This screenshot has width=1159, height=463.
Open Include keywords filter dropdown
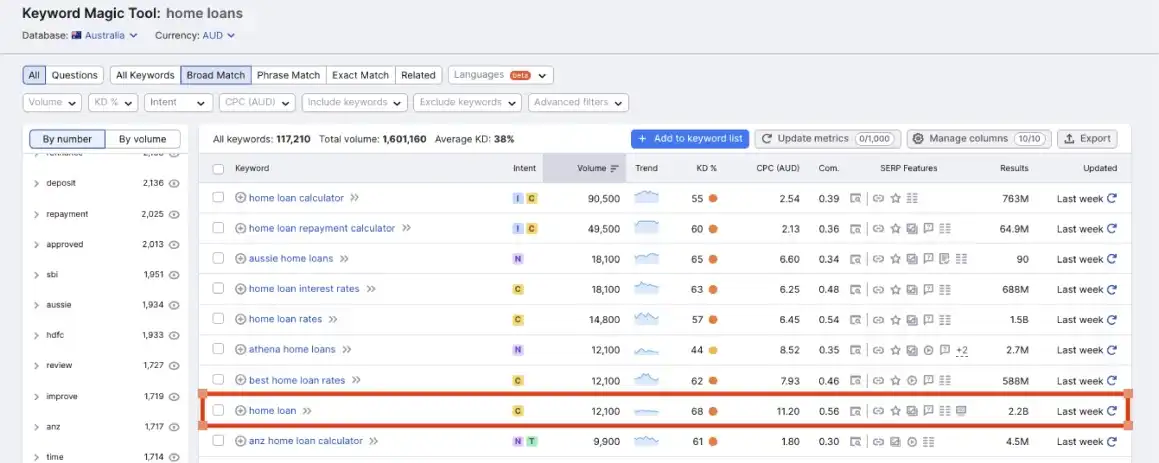(x=355, y=103)
